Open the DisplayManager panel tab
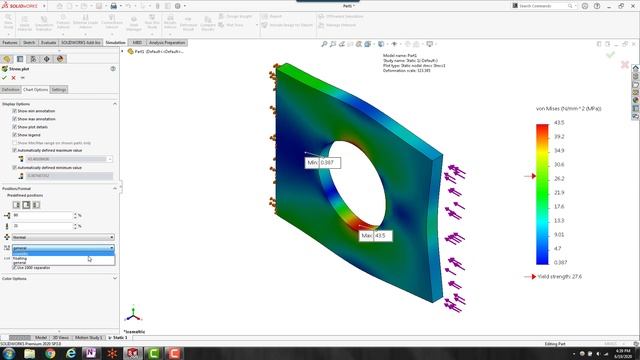This screenshot has width=640, height=360. click(60, 59)
